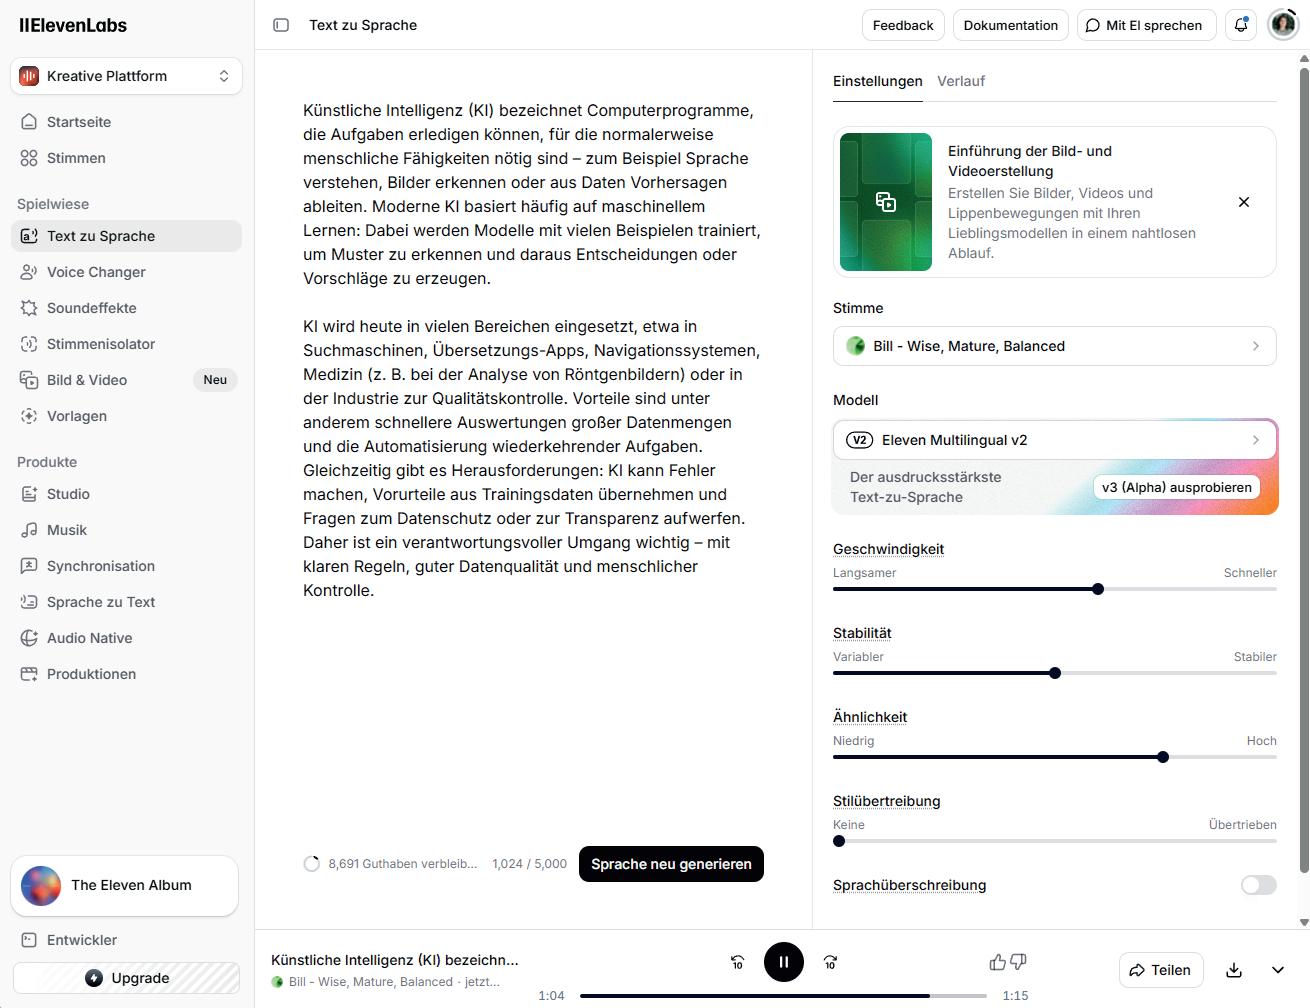Open the Kreative Plattform dropdown

pos(126,76)
